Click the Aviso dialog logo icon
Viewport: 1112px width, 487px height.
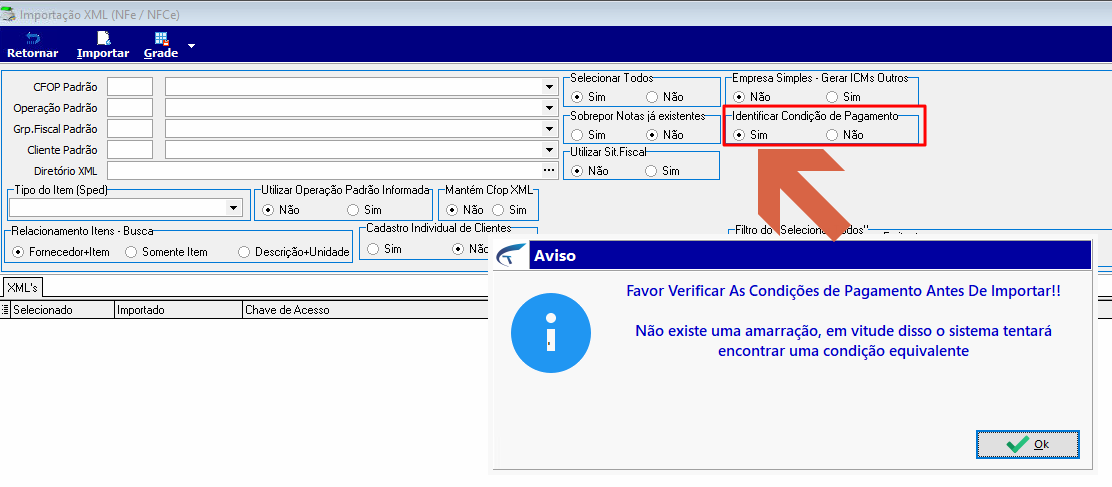click(511, 255)
